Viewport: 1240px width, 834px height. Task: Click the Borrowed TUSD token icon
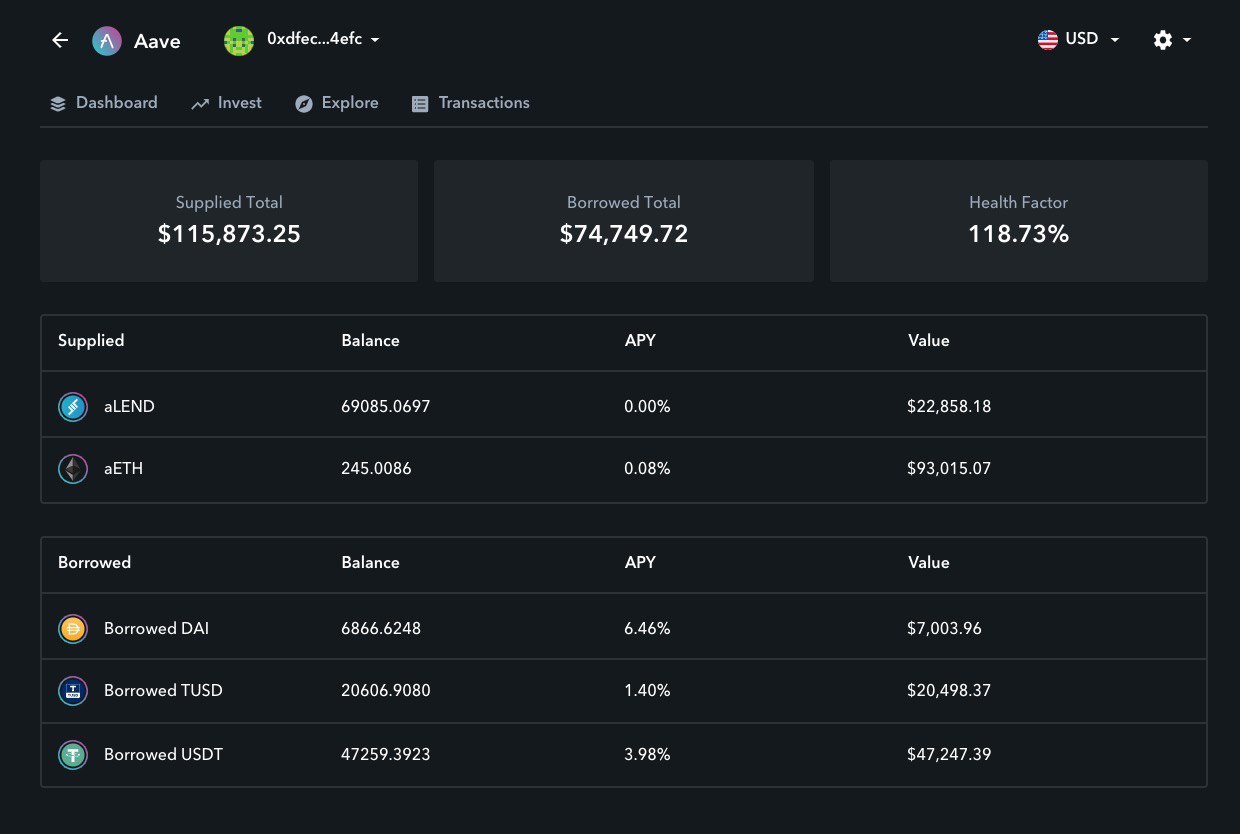pos(73,690)
